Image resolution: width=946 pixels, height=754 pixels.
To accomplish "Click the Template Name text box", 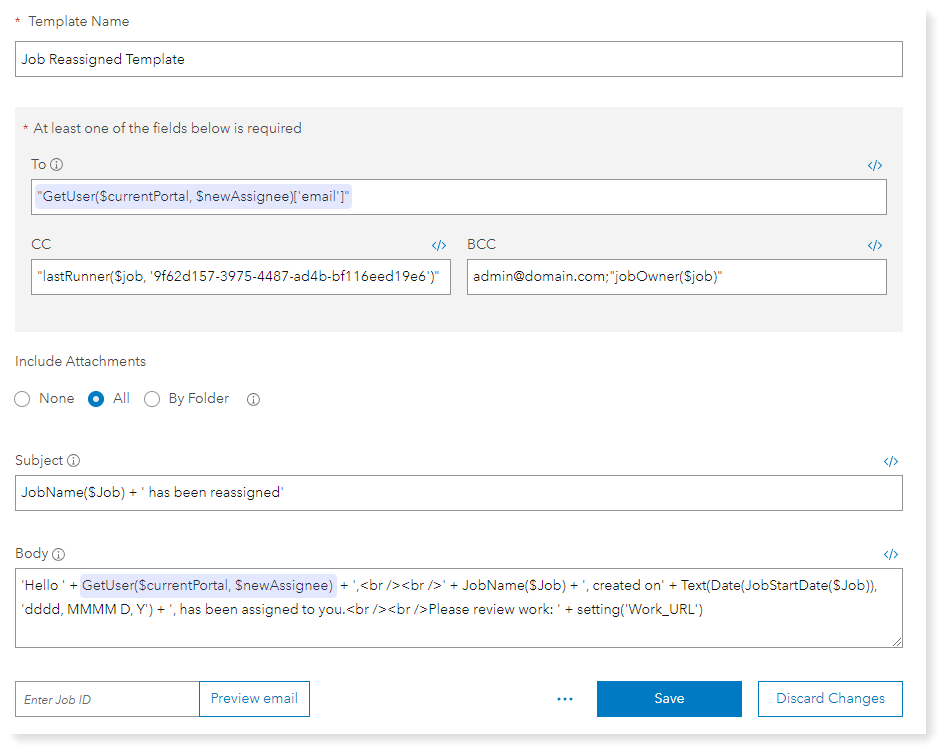I will tap(459, 59).
